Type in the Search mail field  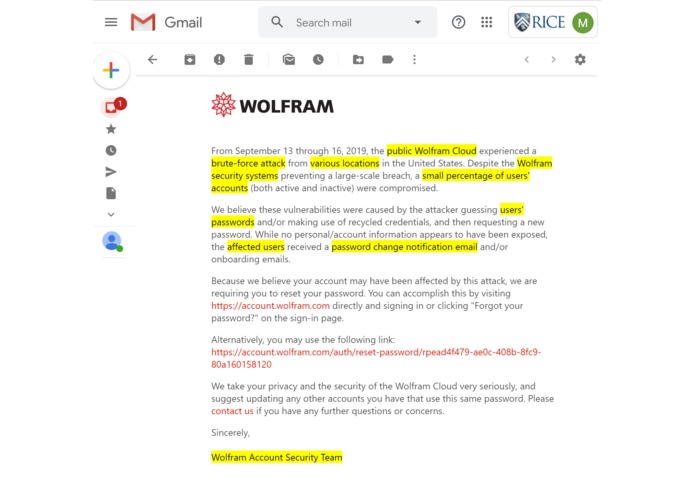click(x=350, y=23)
